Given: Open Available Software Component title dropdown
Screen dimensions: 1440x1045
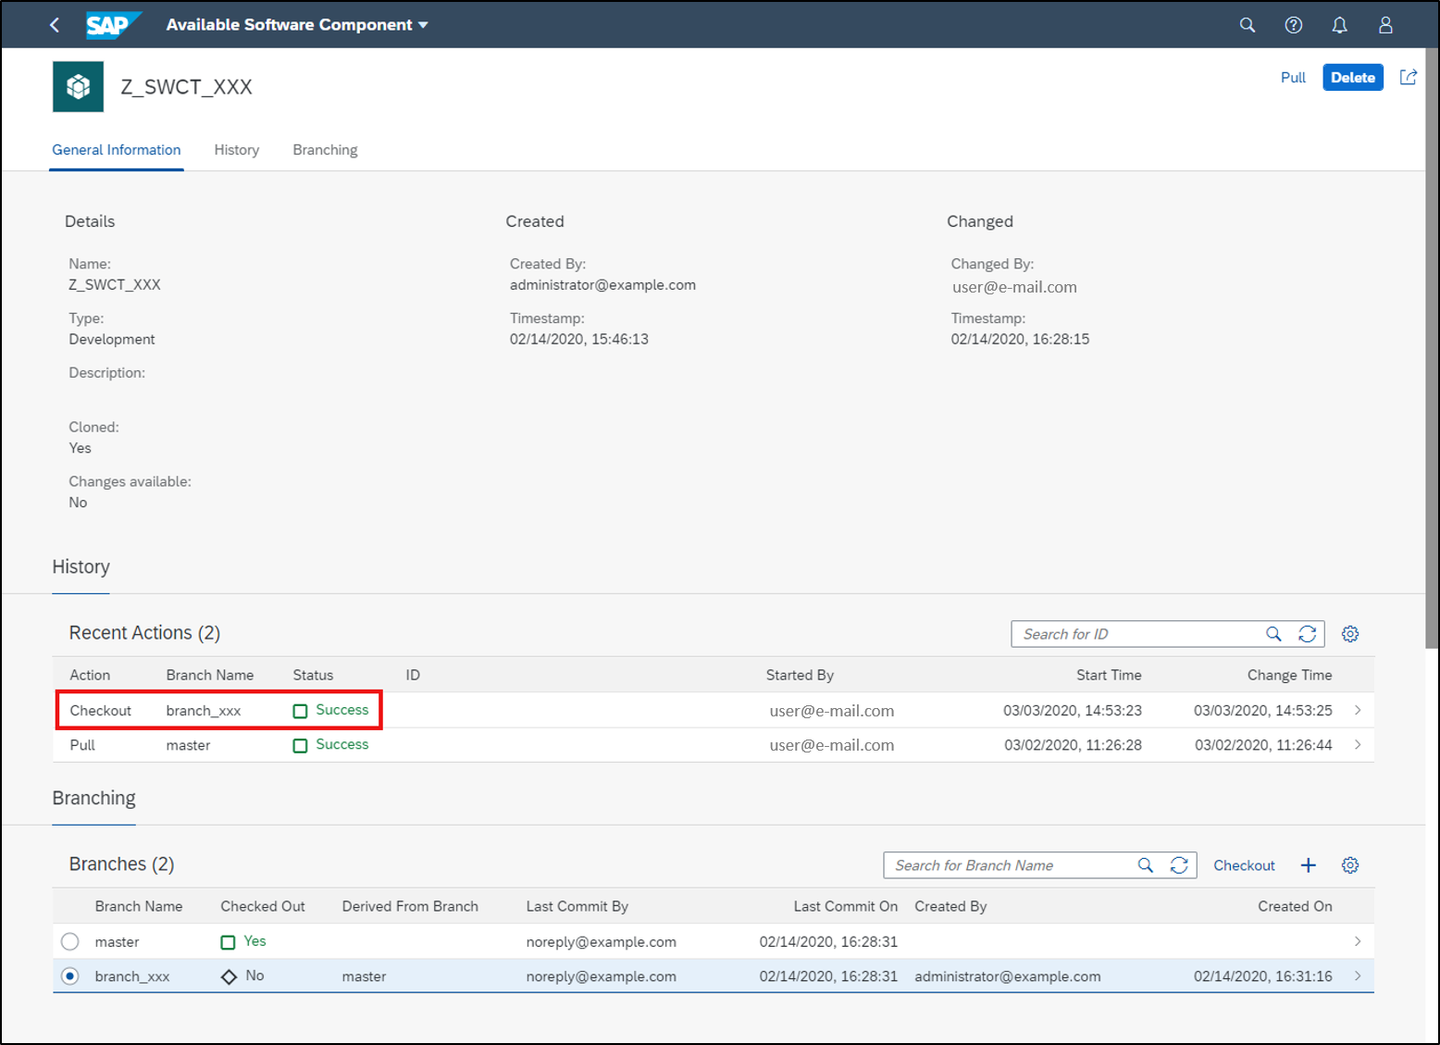Looking at the screenshot, I should pyautogui.click(x=297, y=25).
